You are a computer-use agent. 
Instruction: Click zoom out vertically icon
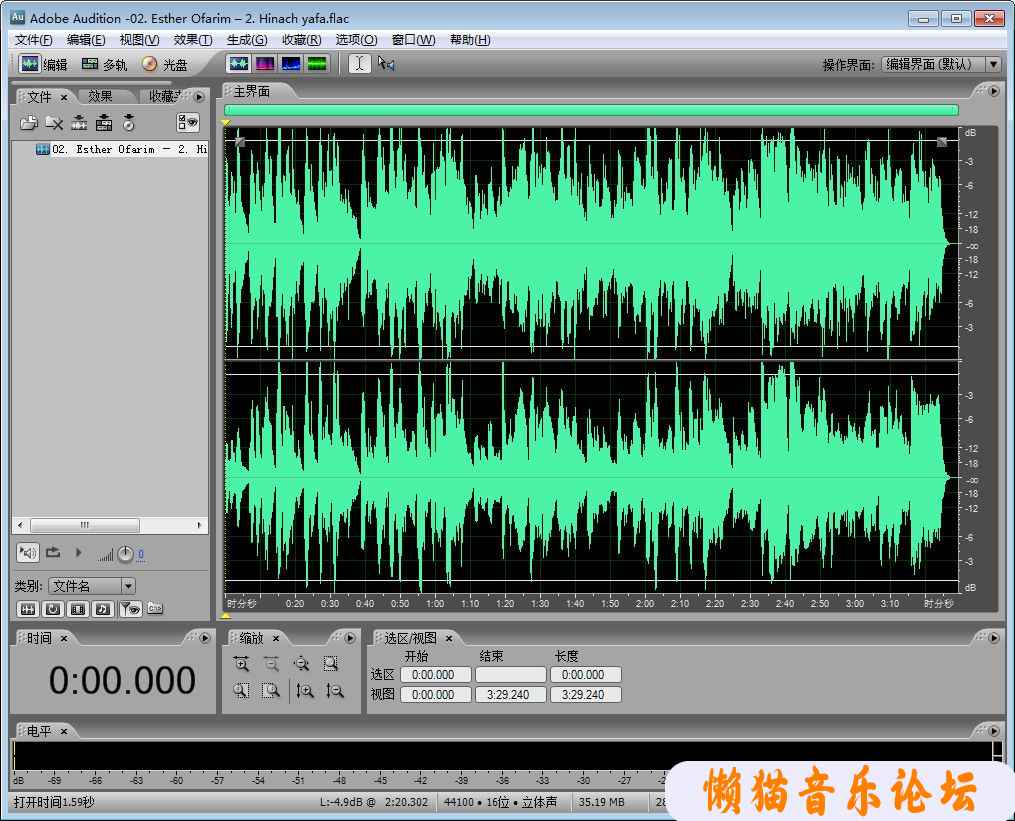tap(334, 691)
